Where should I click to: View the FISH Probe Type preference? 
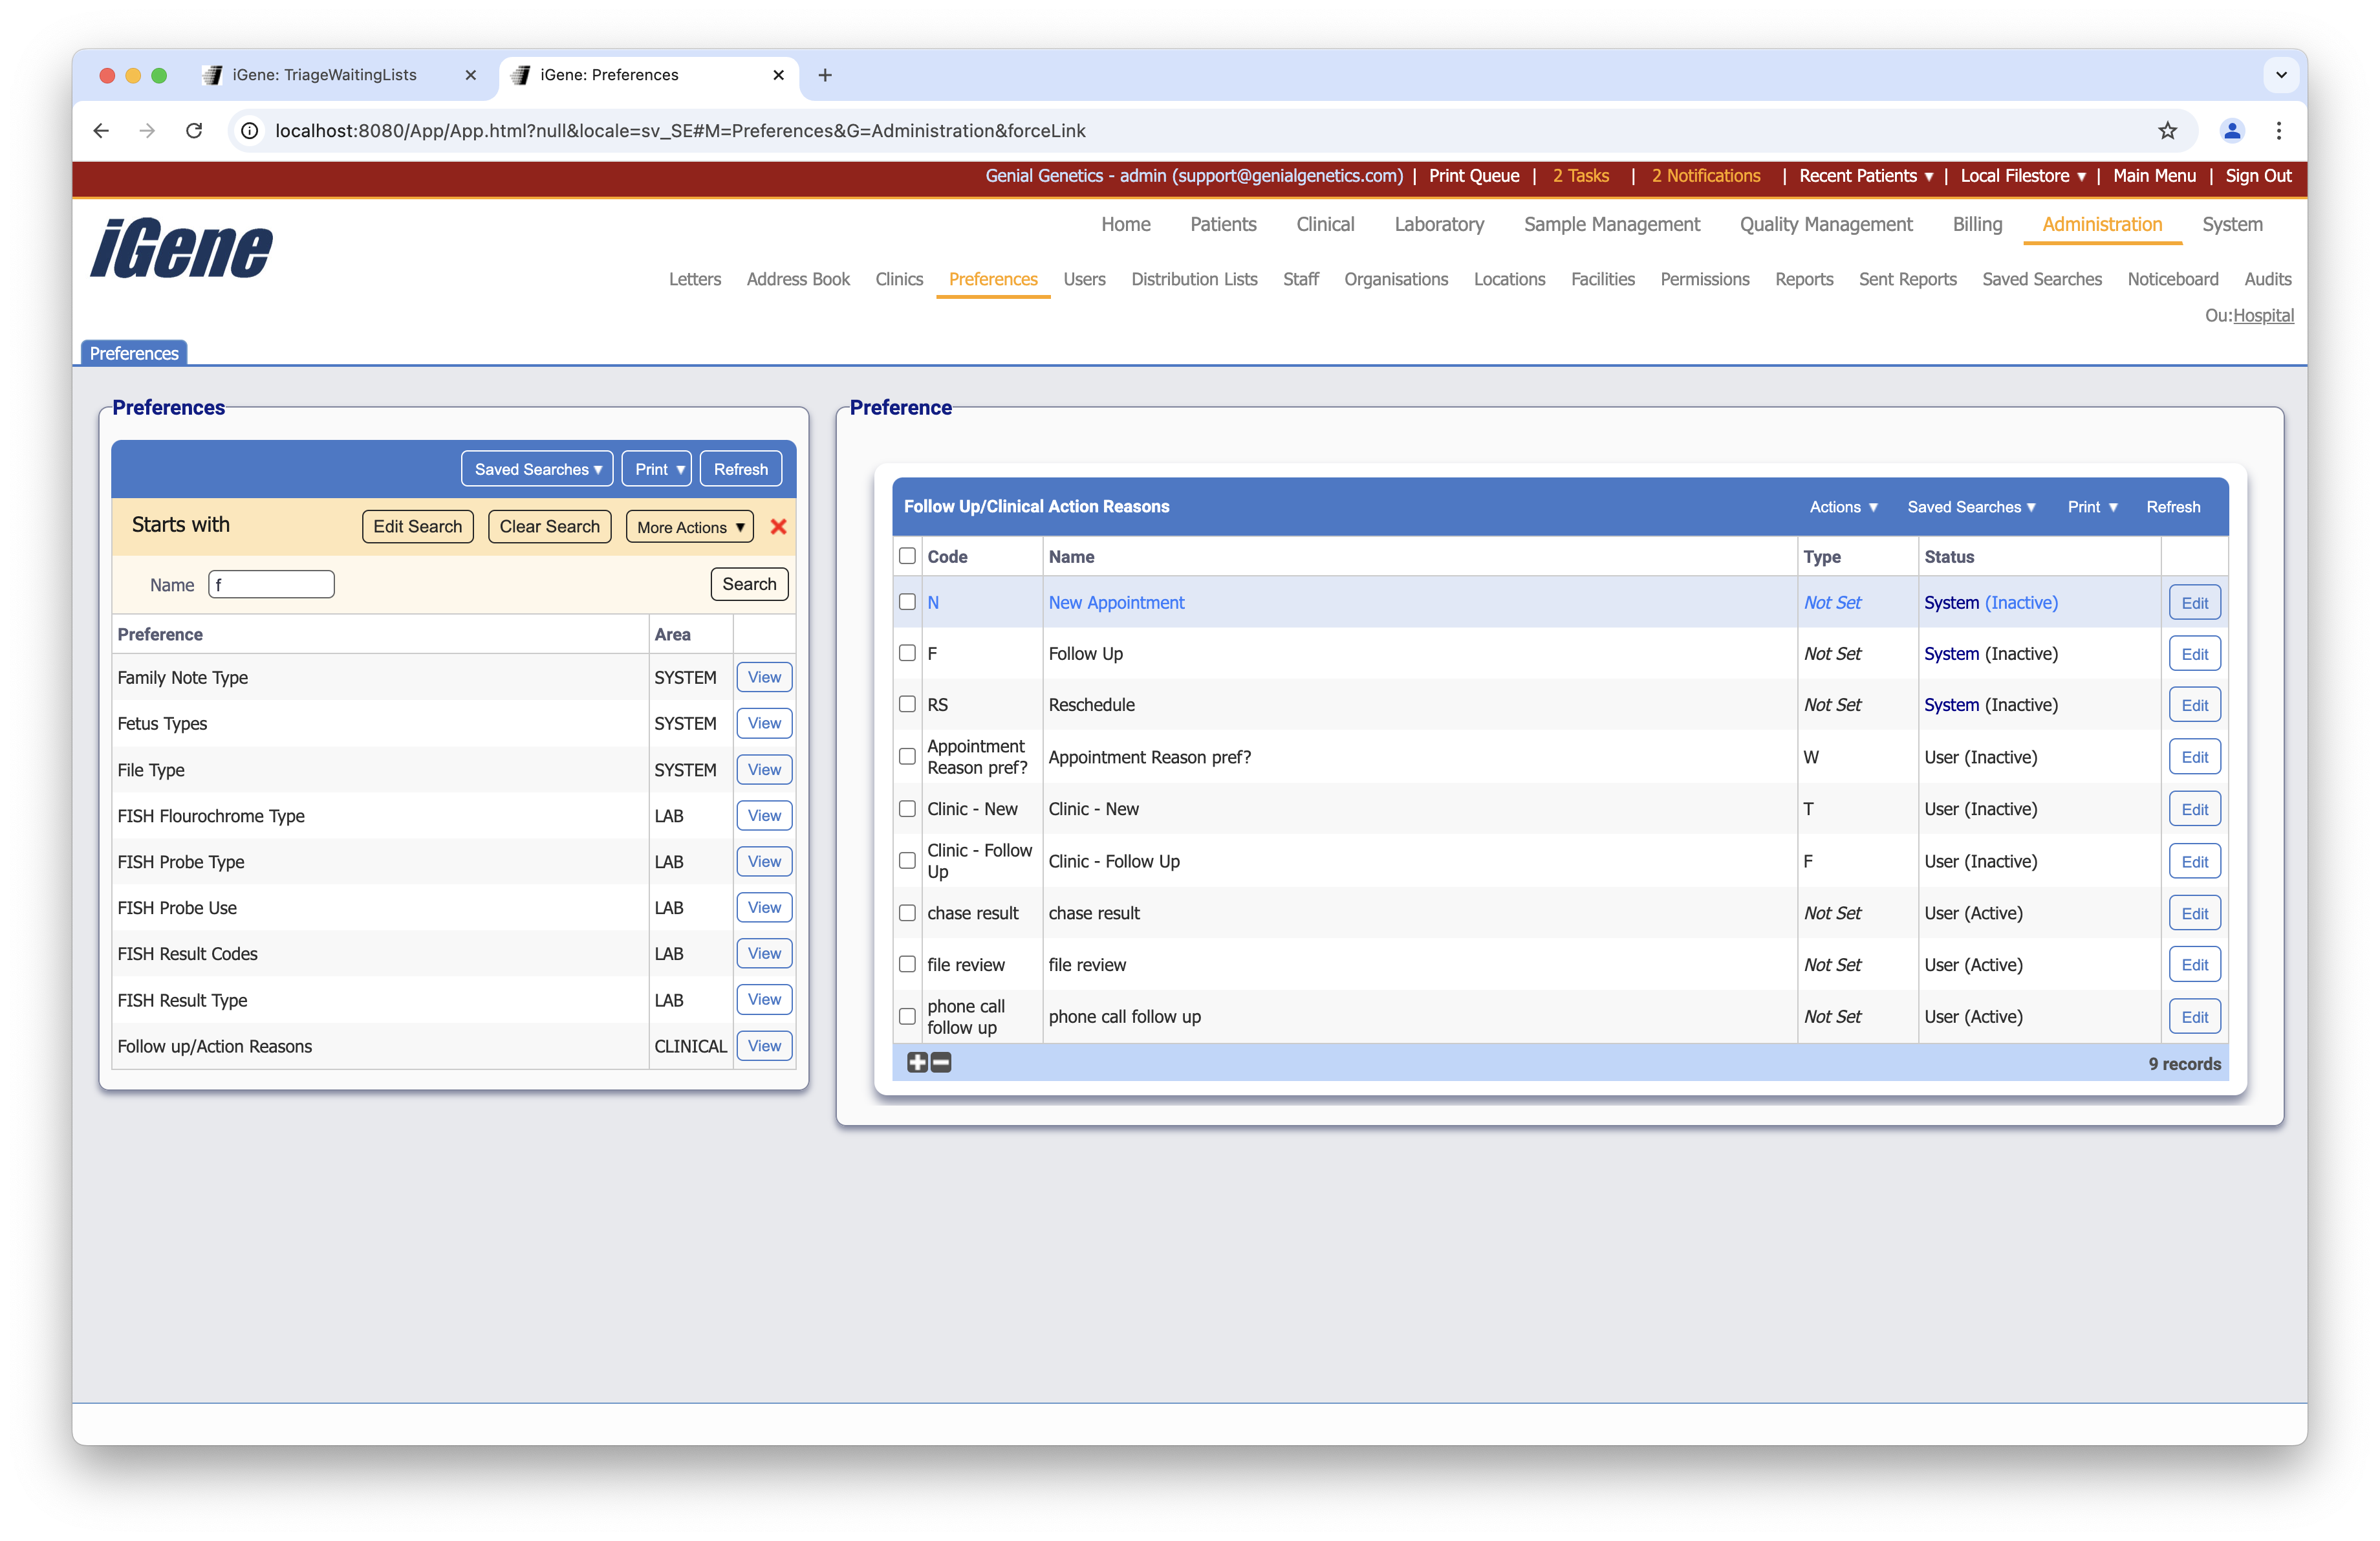[764, 861]
